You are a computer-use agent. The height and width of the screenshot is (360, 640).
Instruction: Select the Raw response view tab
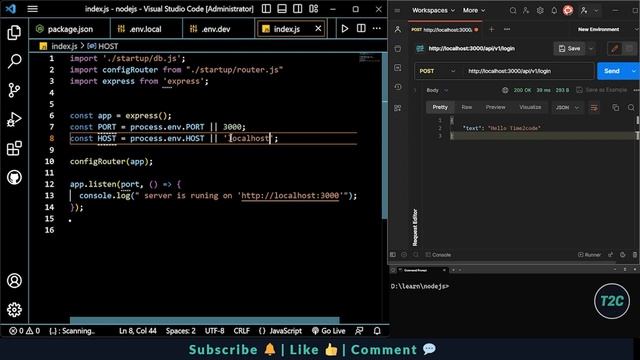point(467,107)
